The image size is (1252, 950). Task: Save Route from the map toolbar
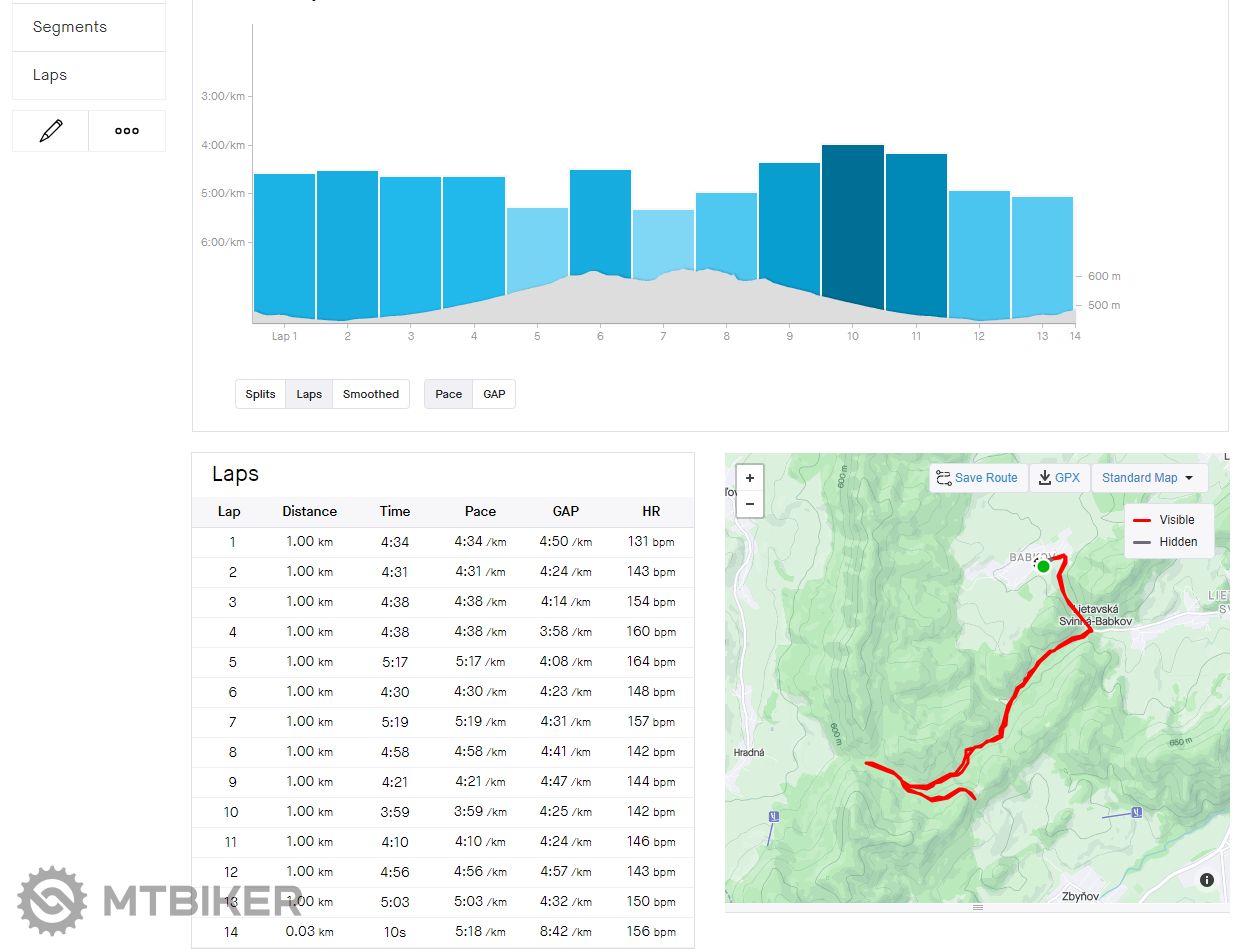point(976,478)
